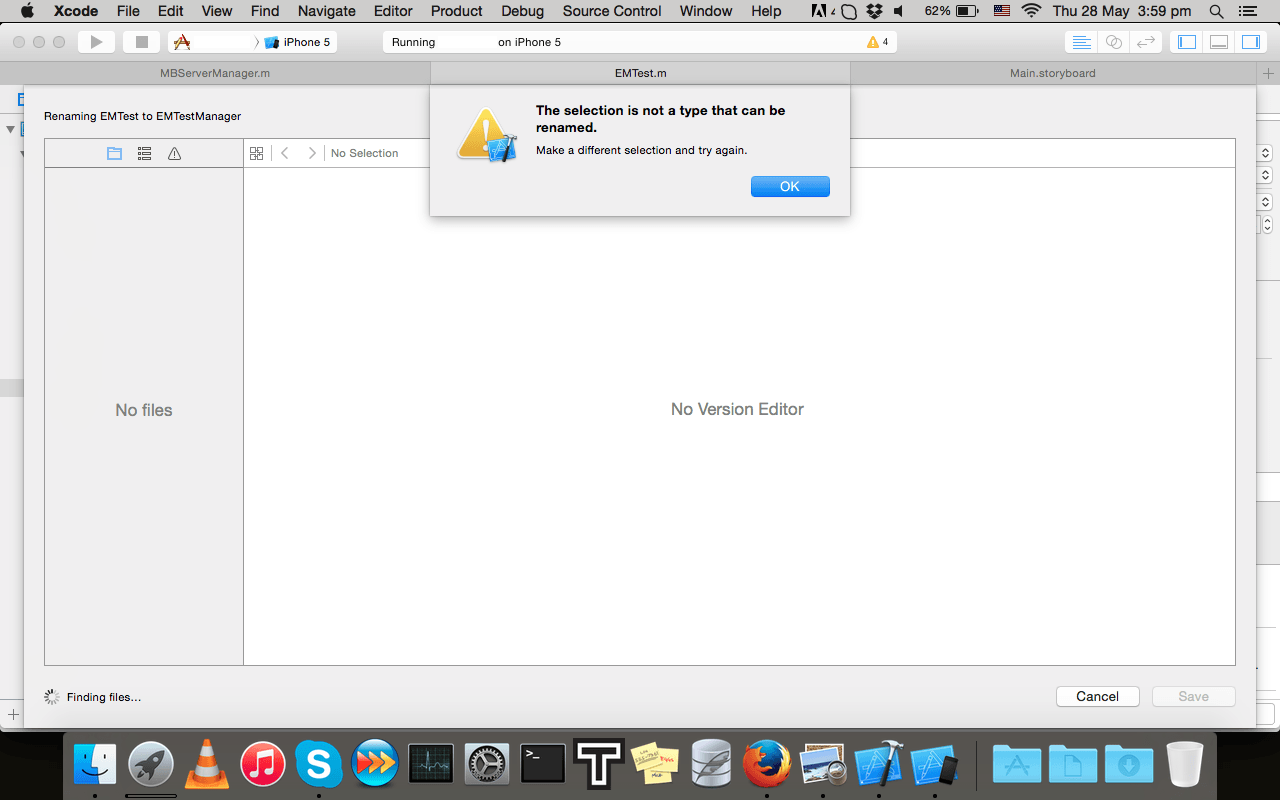Open the Window menu
The height and width of the screenshot is (800, 1280).
click(706, 11)
